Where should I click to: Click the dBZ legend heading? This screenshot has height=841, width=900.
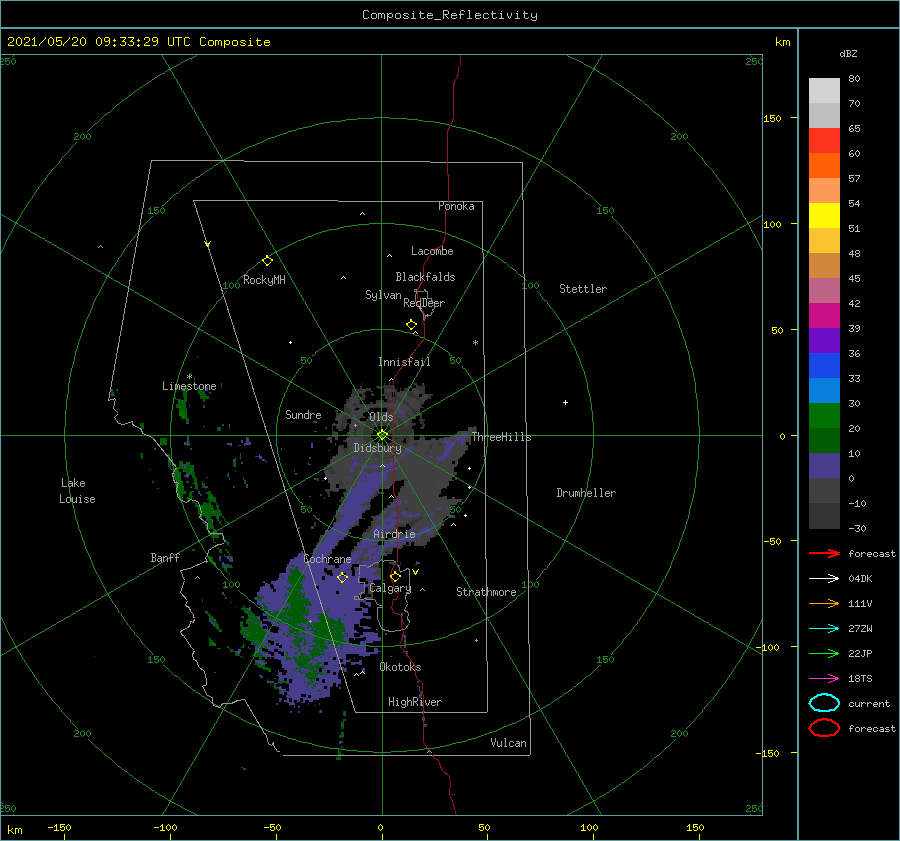(x=848, y=53)
